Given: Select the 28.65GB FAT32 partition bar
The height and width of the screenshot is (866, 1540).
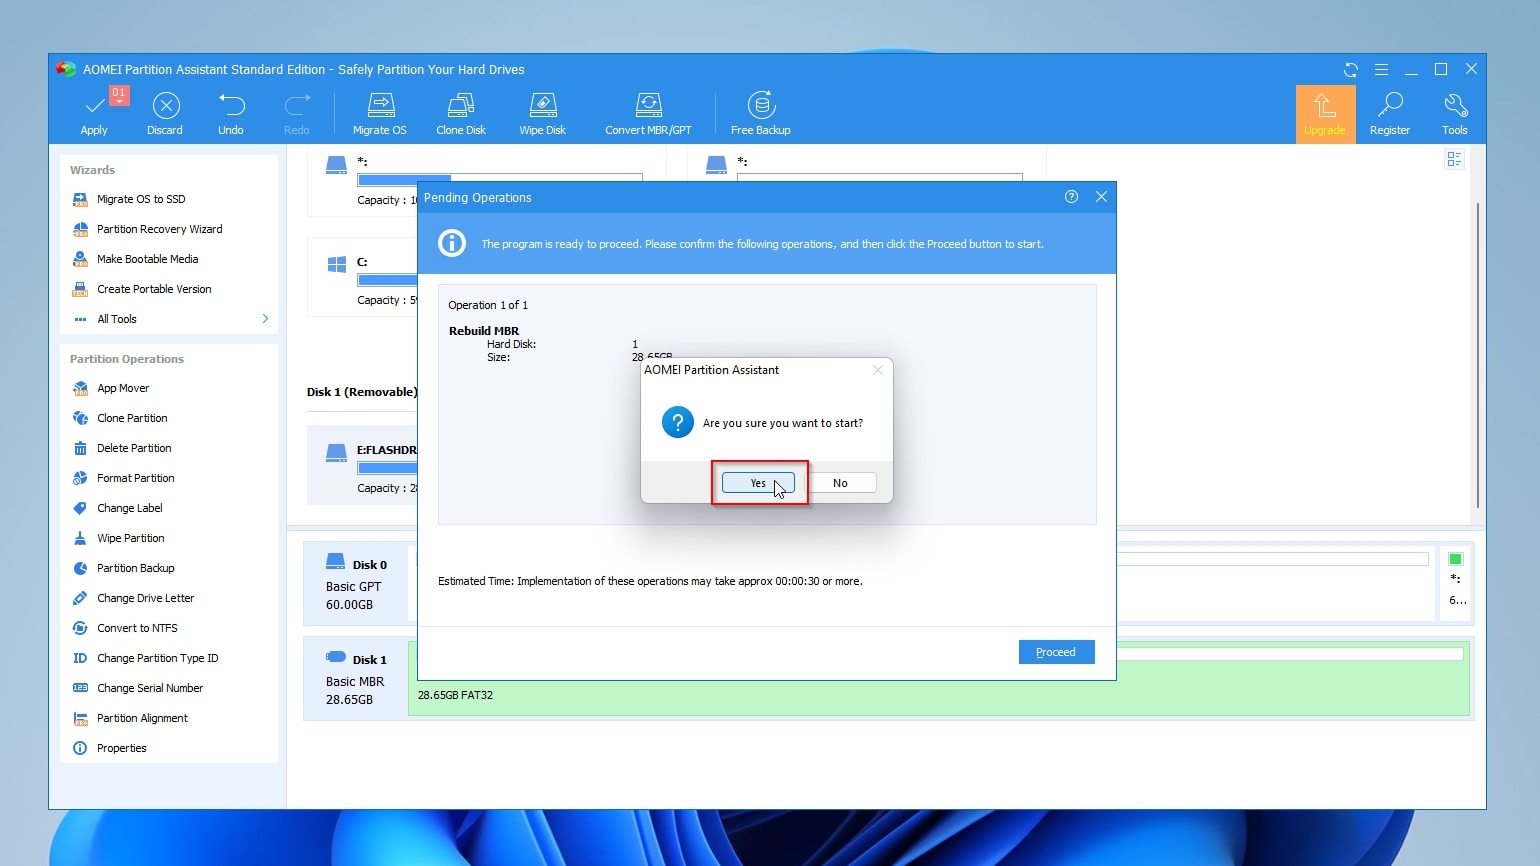Looking at the screenshot, I should pyautogui.click(x=938, y=679).
